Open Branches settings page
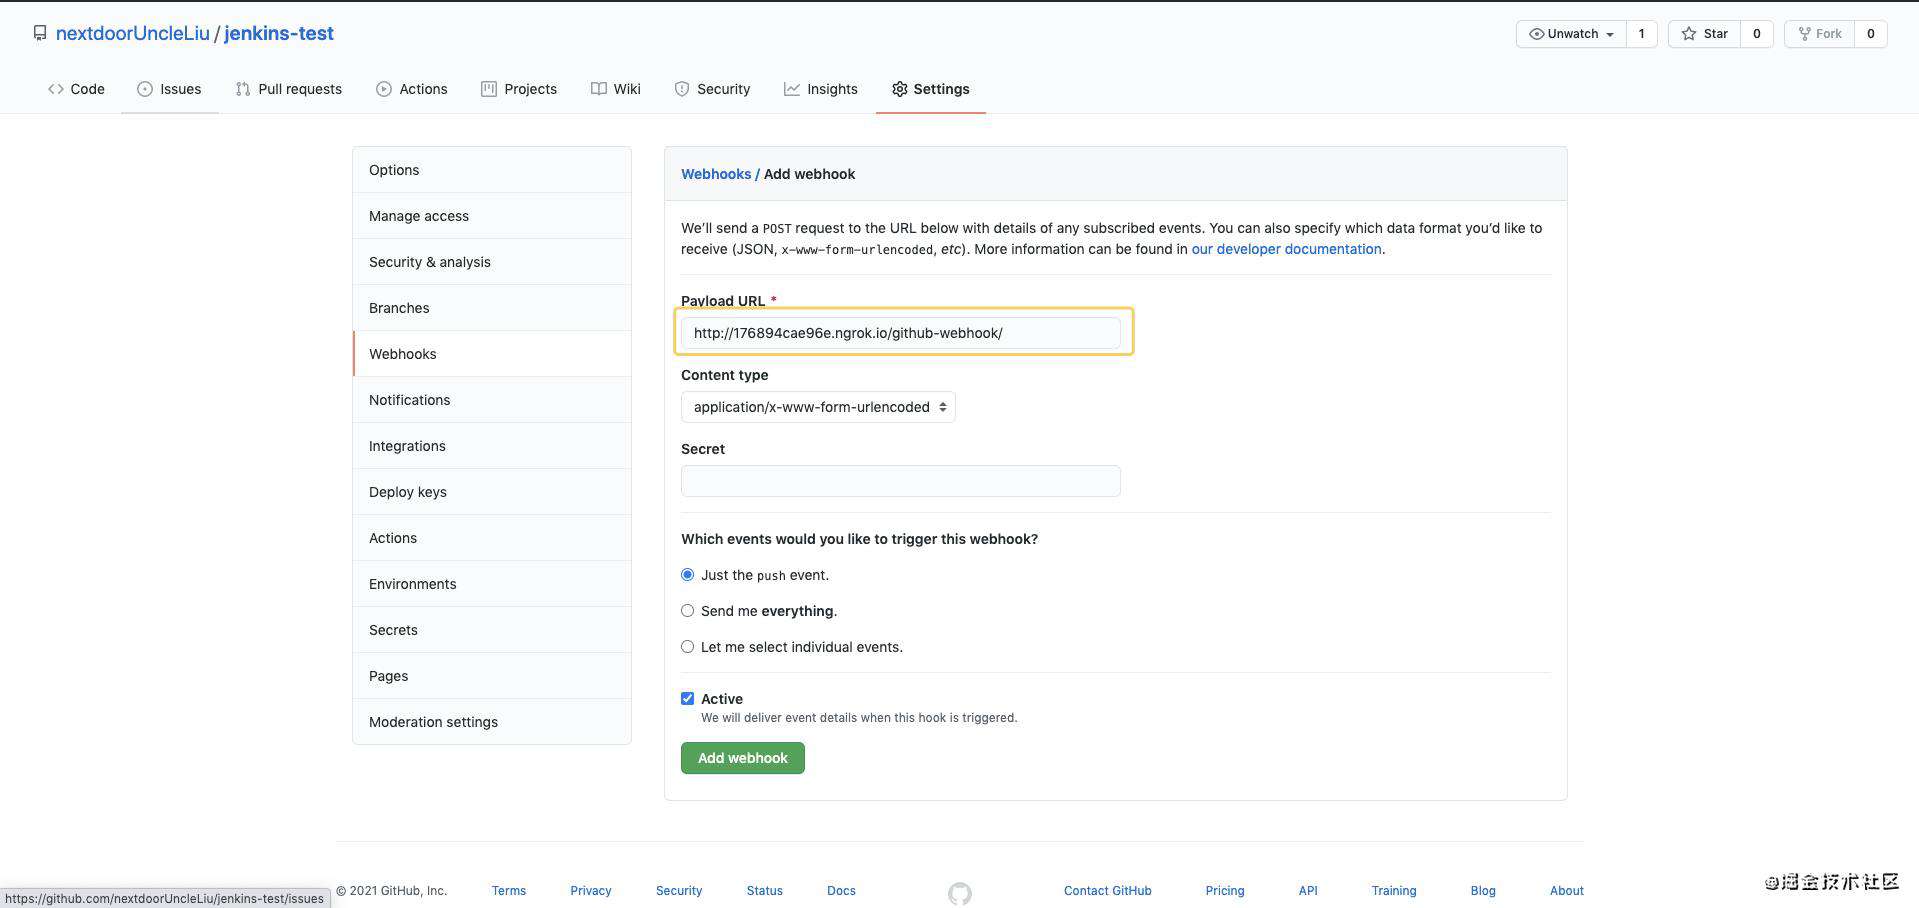1919x908 pixels. 492,308
